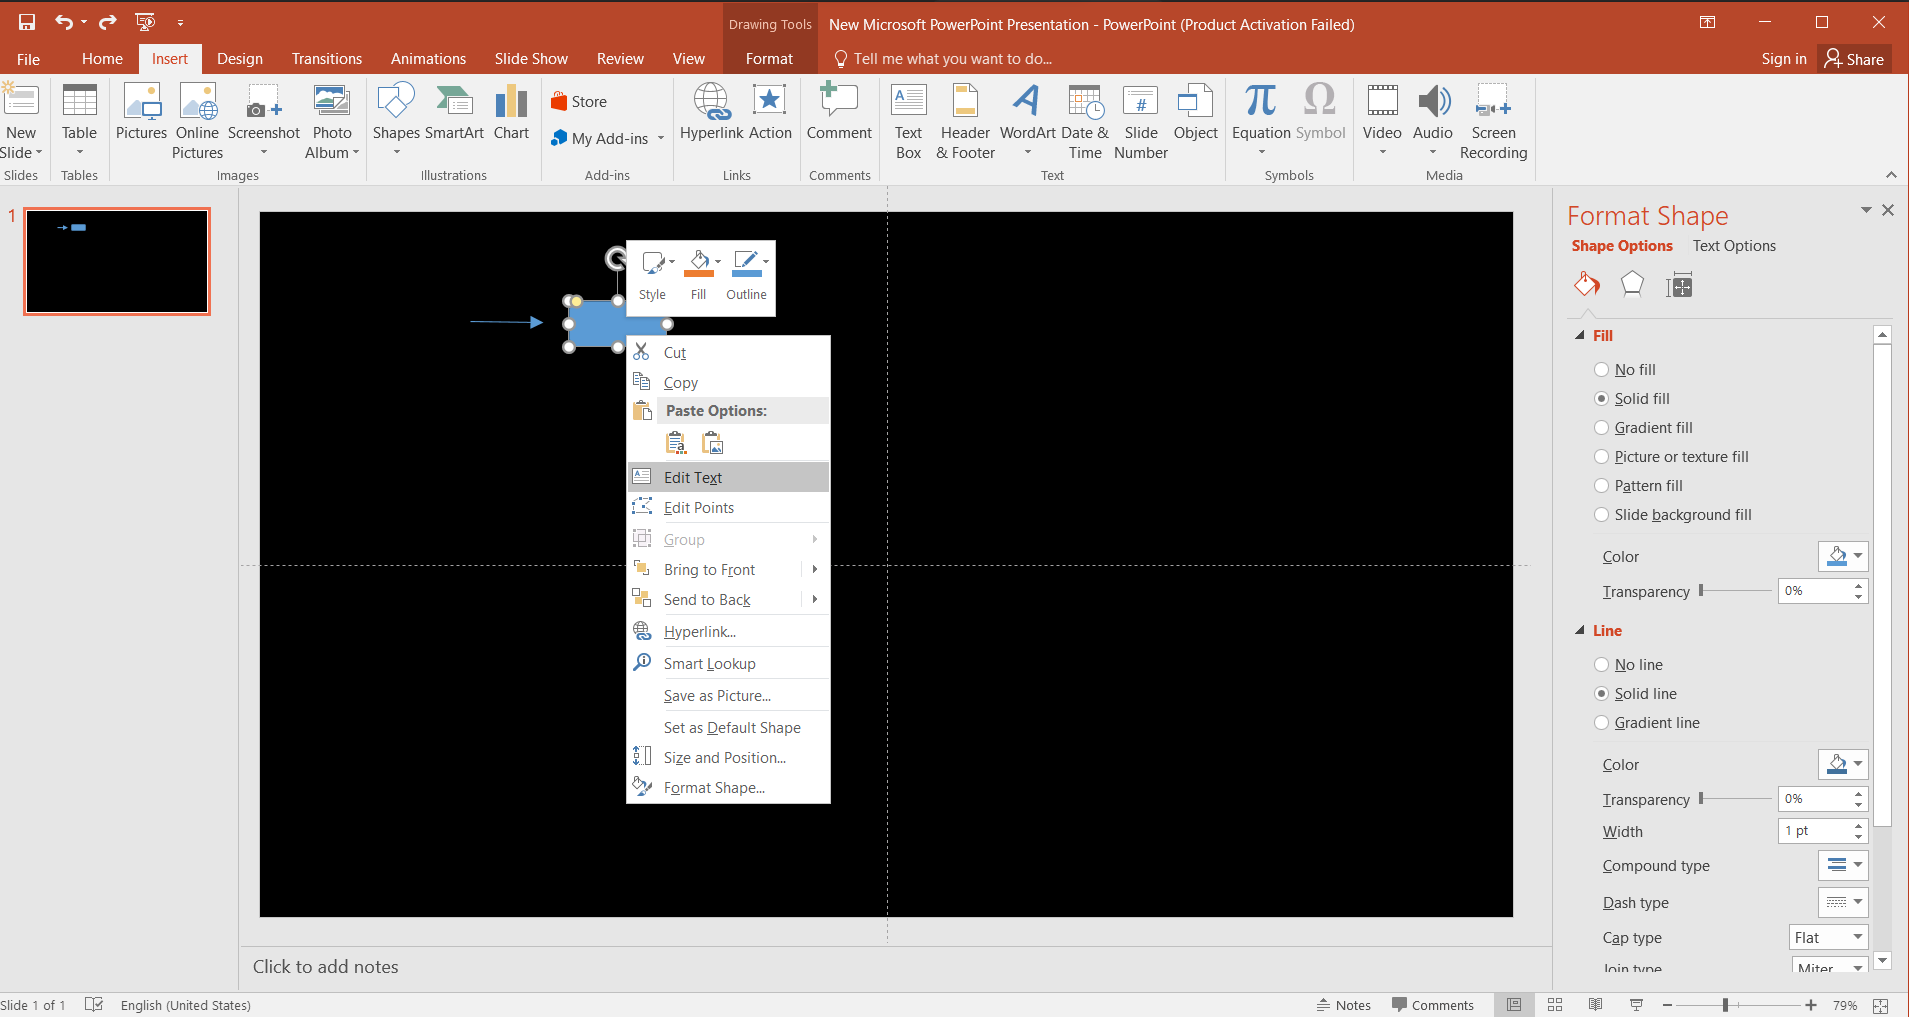Collapse the Fill section

coord(1580,336)
